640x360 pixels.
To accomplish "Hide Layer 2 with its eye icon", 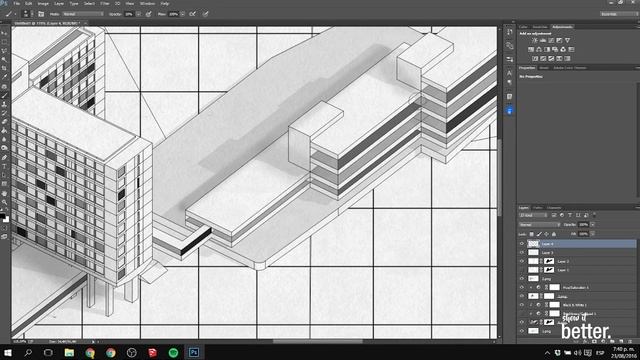I will pos(522,261).
